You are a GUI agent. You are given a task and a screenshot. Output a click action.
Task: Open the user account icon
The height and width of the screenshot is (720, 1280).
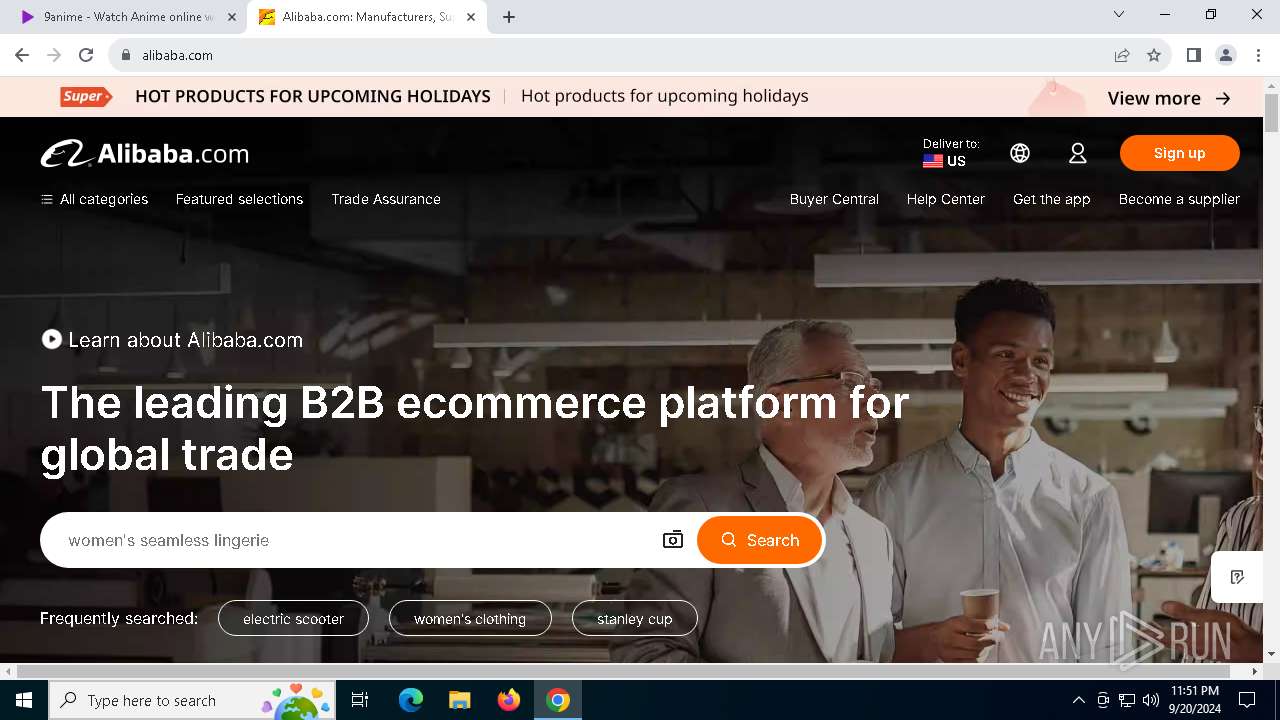point(1077,153)
